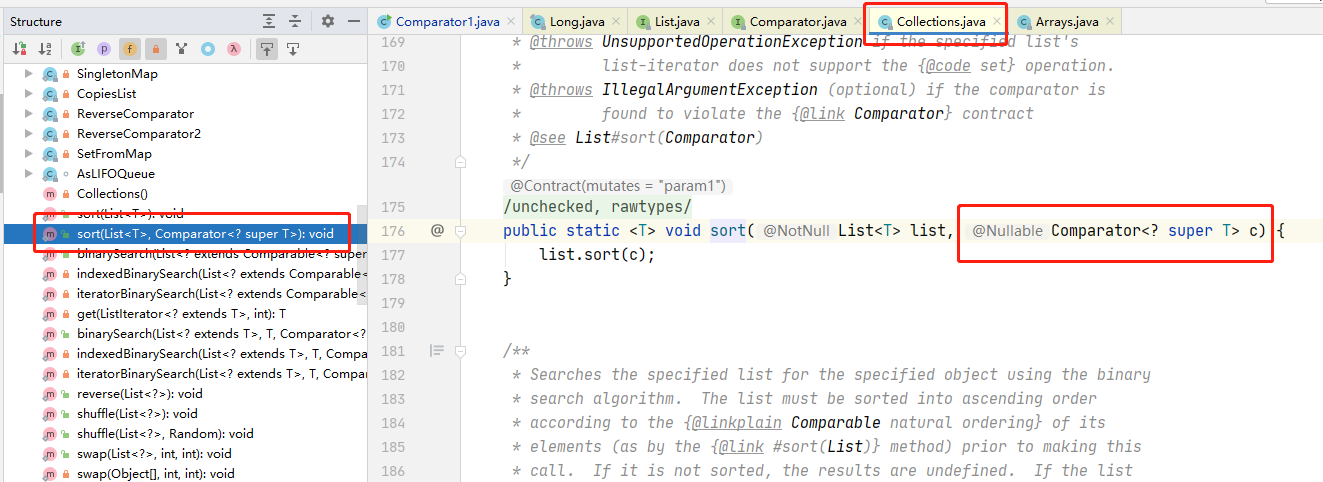The image size is (1323, 482).
Task: Collapse the sort method fold at line 176
Action: [x=461, y=231]
